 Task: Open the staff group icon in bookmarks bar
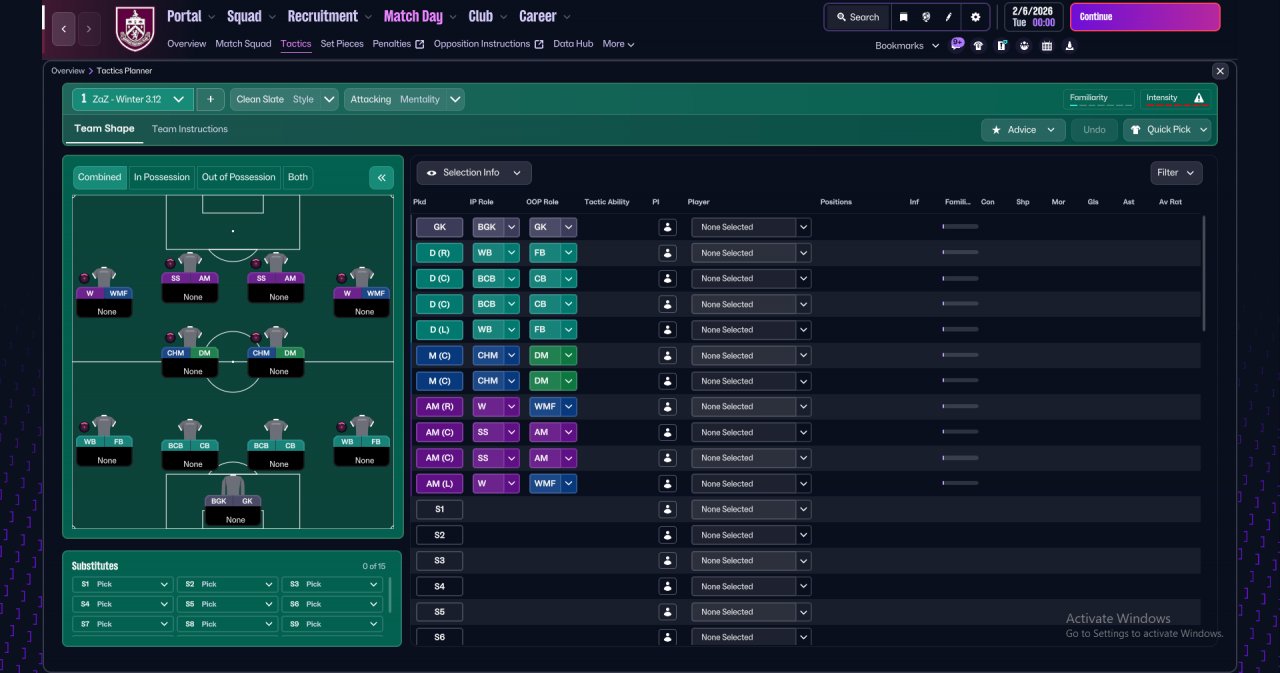click(x=1024, y=45)
